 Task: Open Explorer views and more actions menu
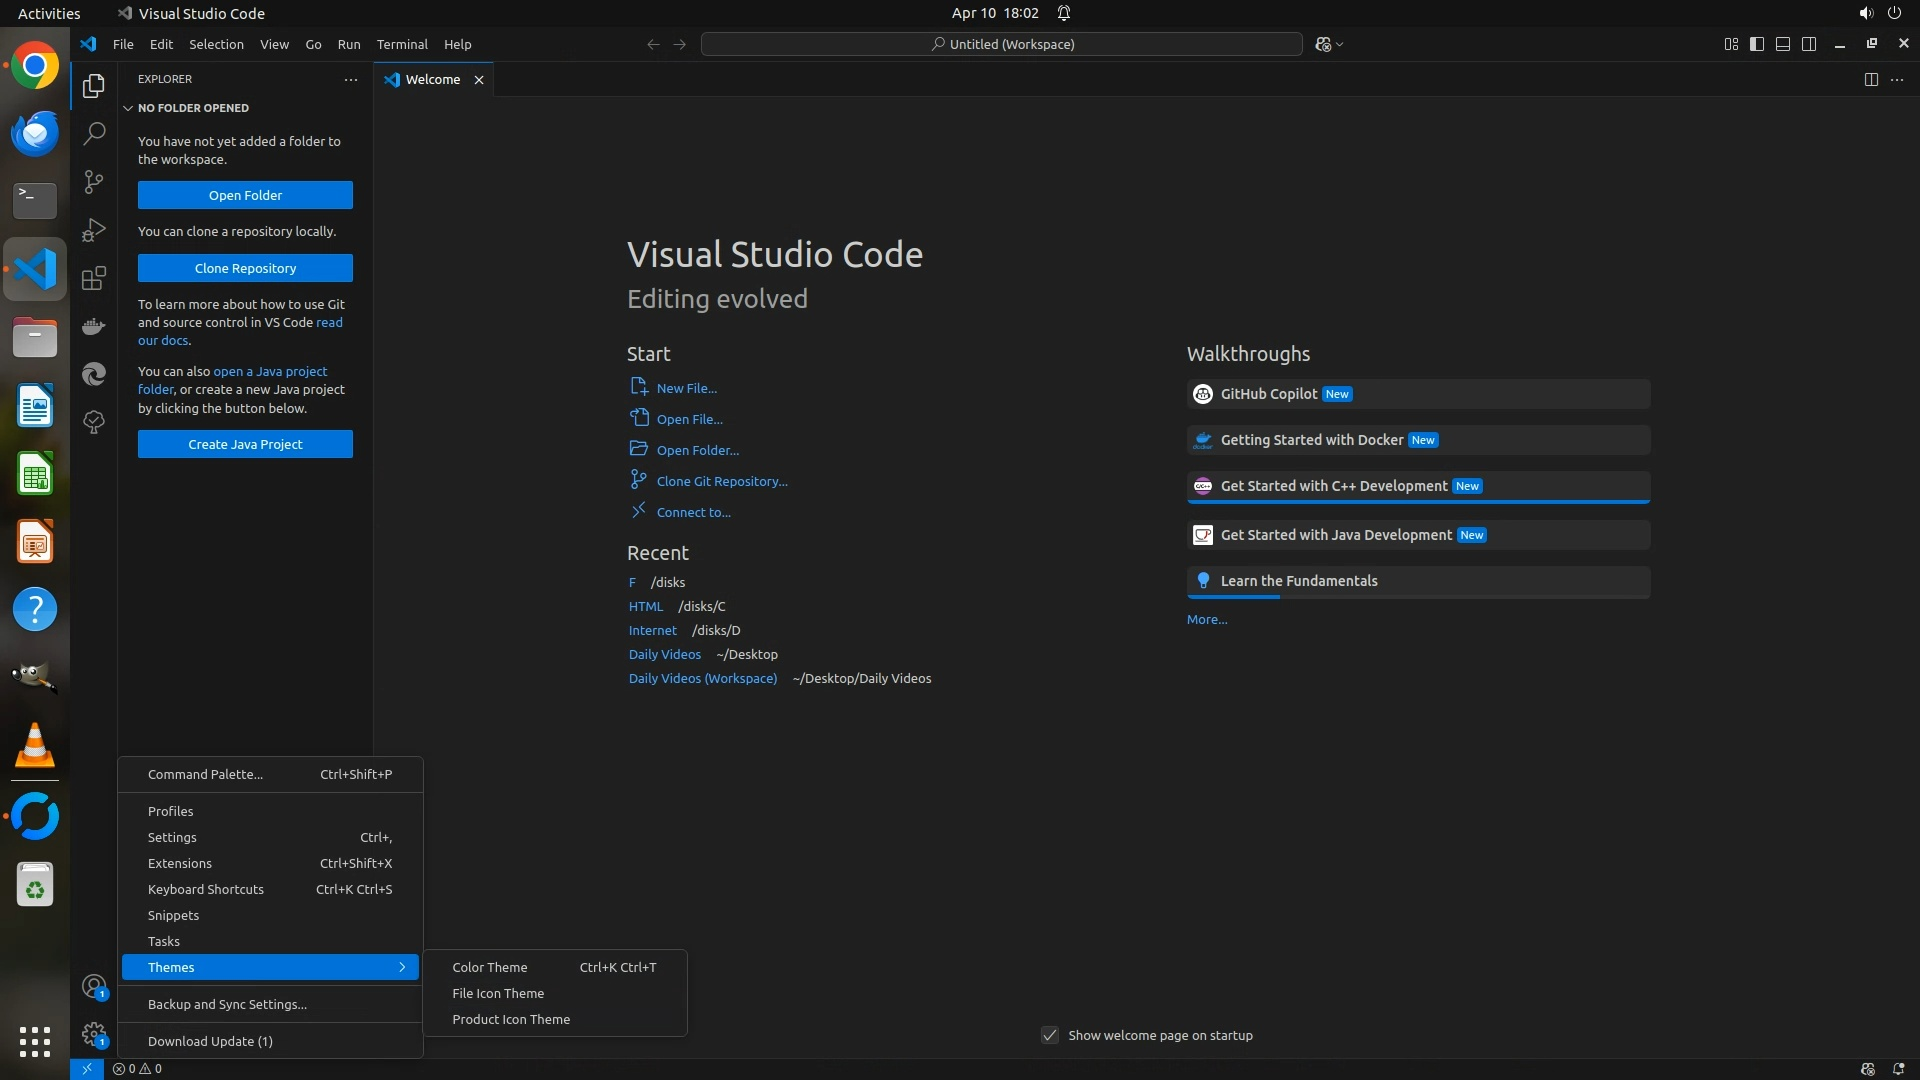[x=350, y=79]
